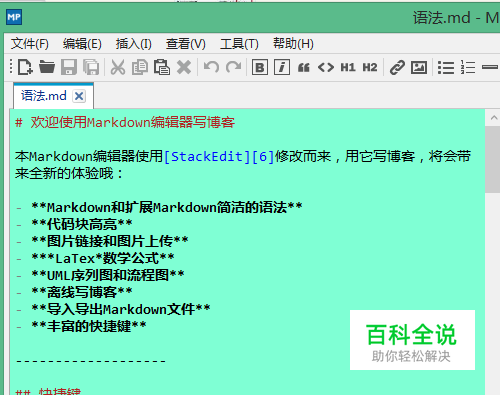
Task: Click the line **图片链接和图片上传**
Action: [110, 241]
